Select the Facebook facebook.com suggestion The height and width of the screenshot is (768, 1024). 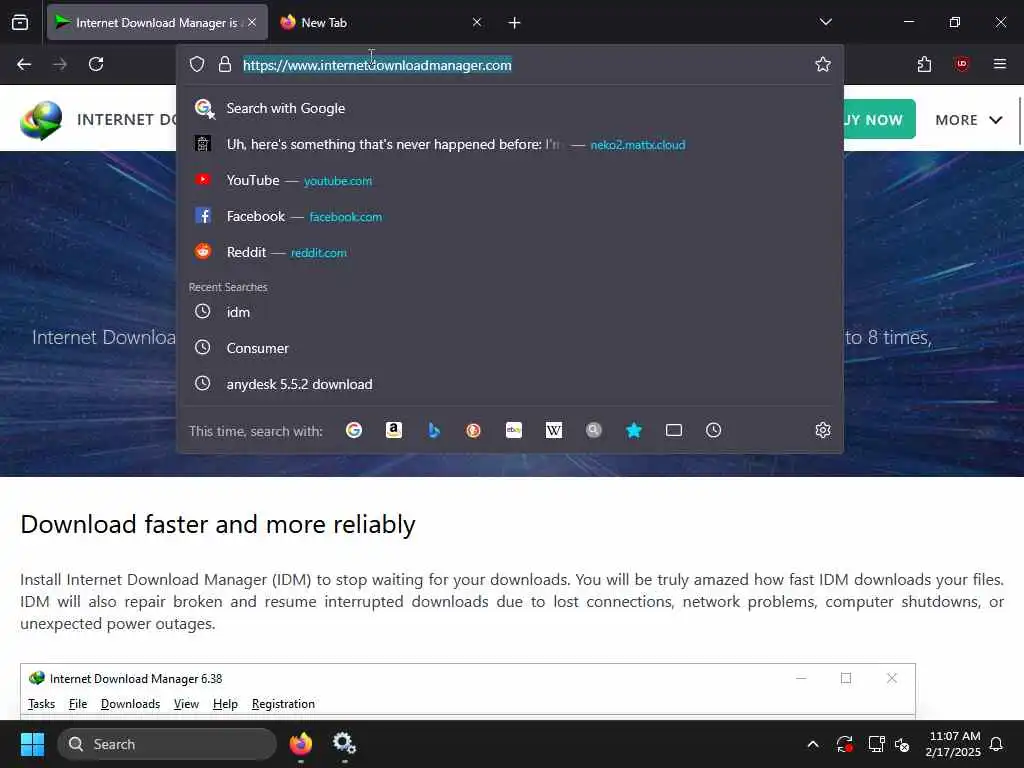click(x=509, y=216)
